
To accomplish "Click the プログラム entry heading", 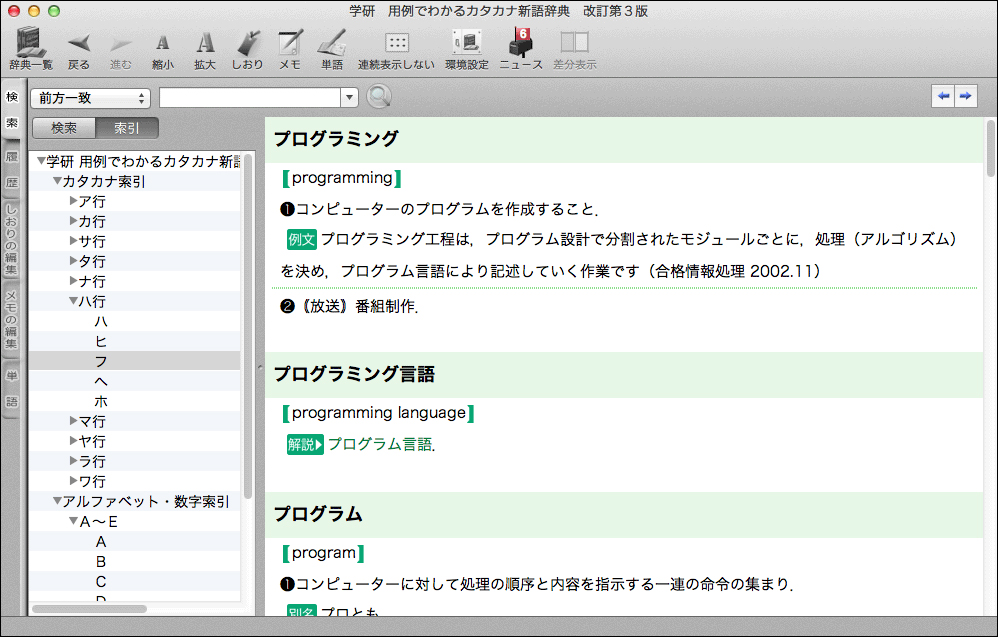I will point(318,514).
